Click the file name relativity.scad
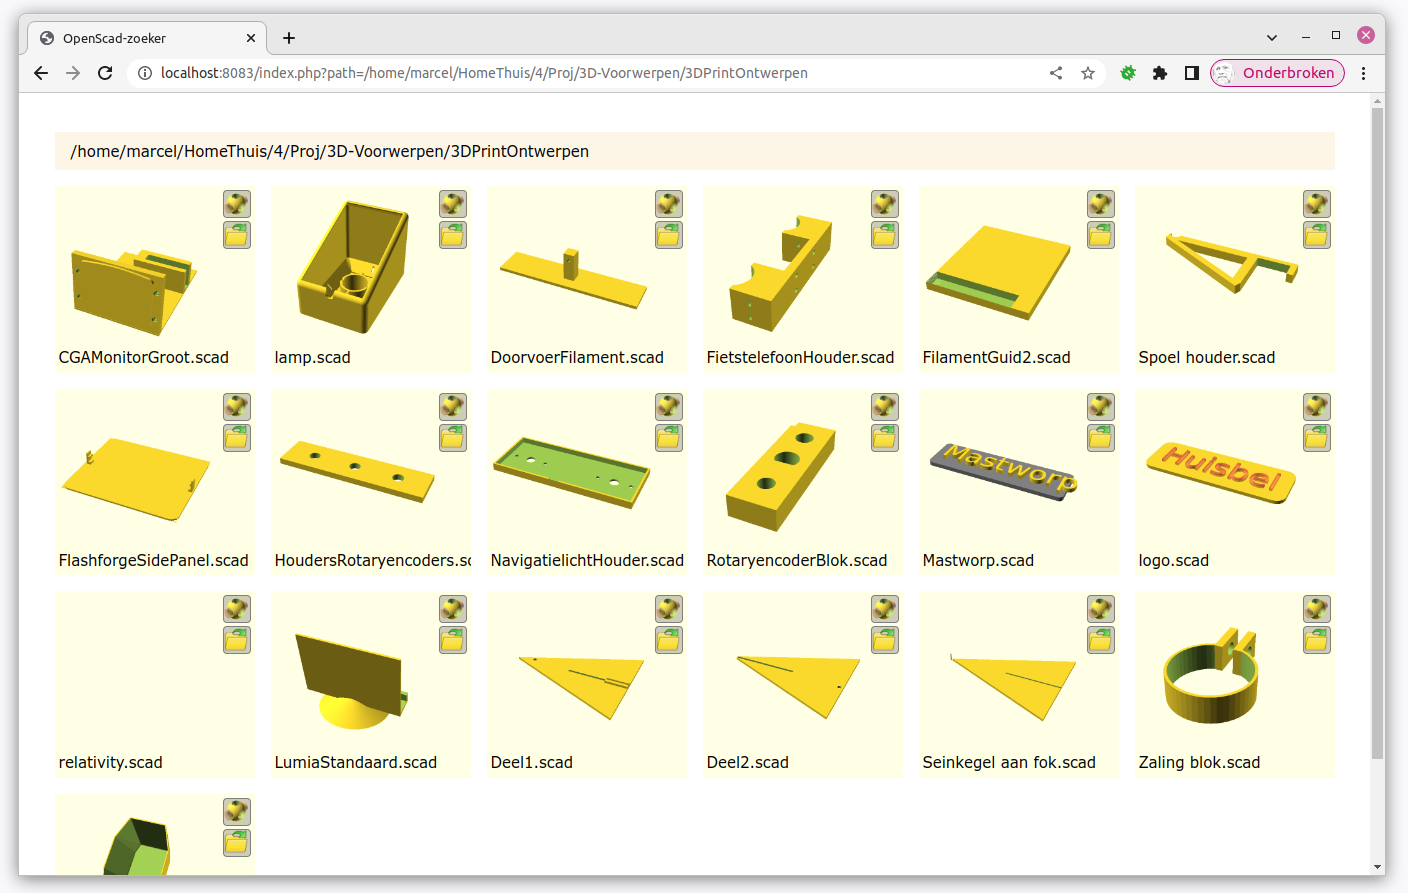 (x=110, y=762)
